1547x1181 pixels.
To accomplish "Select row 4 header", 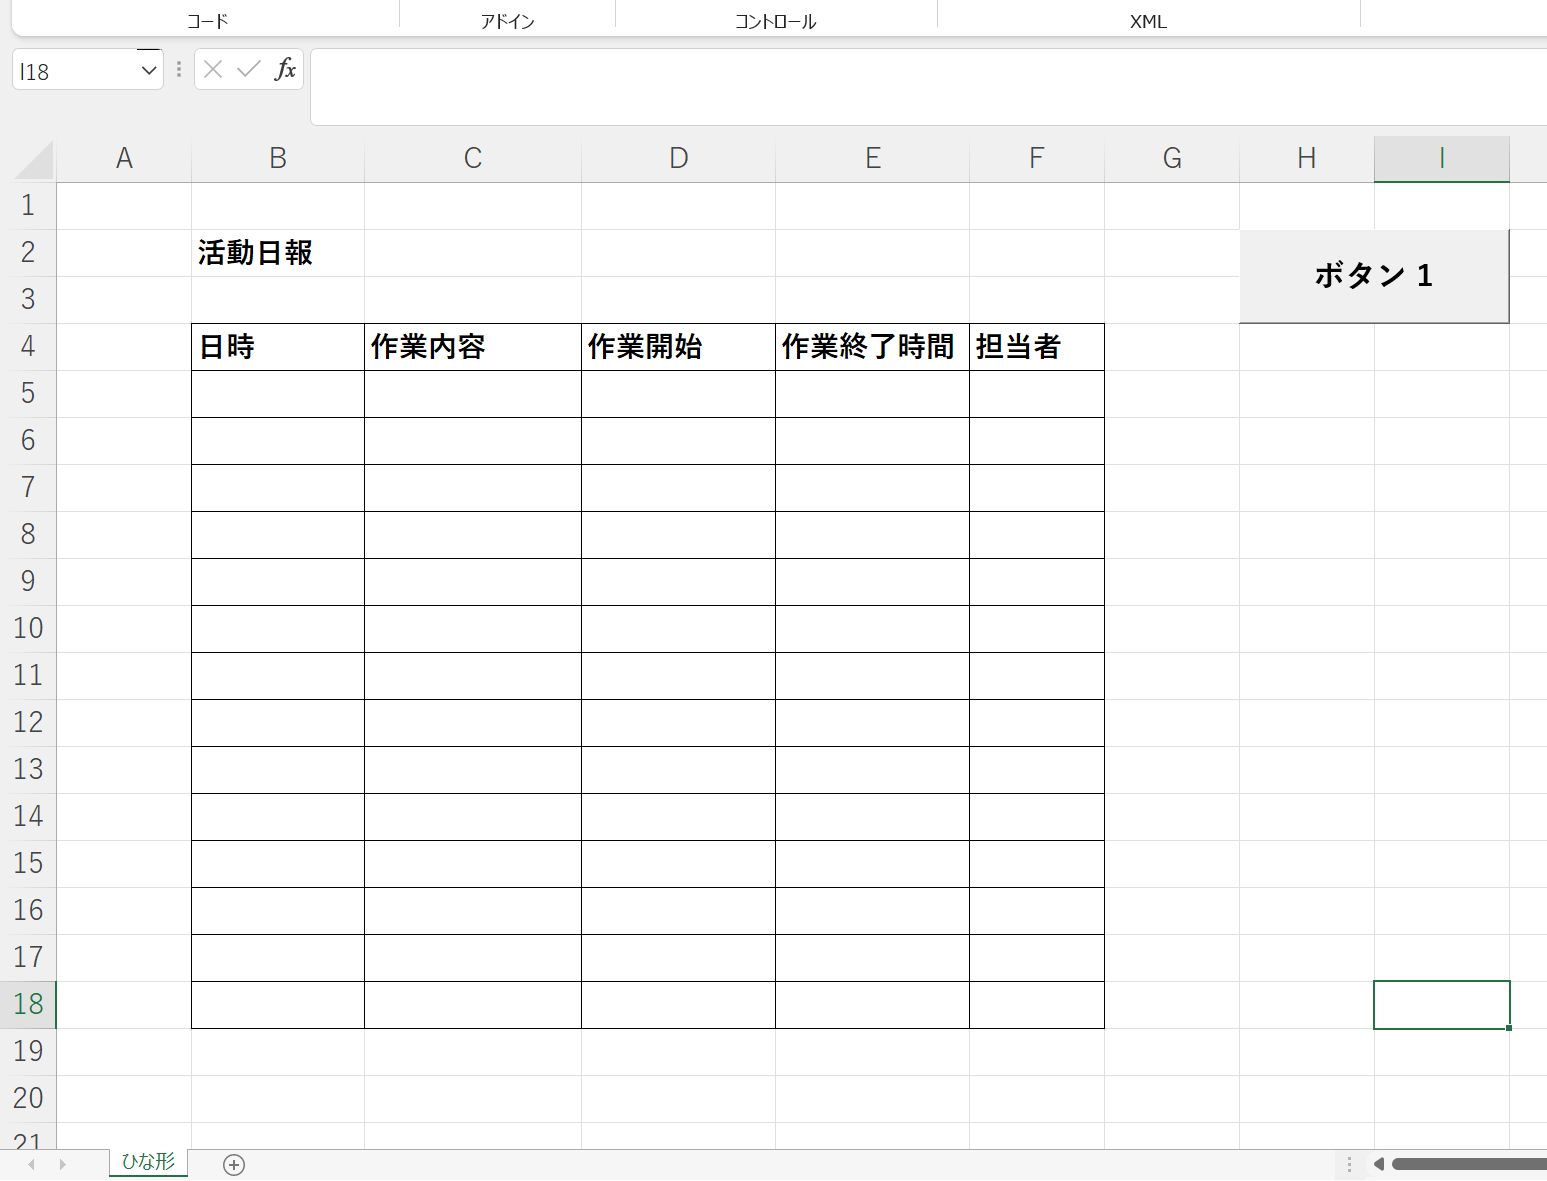I will [x=28, y=347].
